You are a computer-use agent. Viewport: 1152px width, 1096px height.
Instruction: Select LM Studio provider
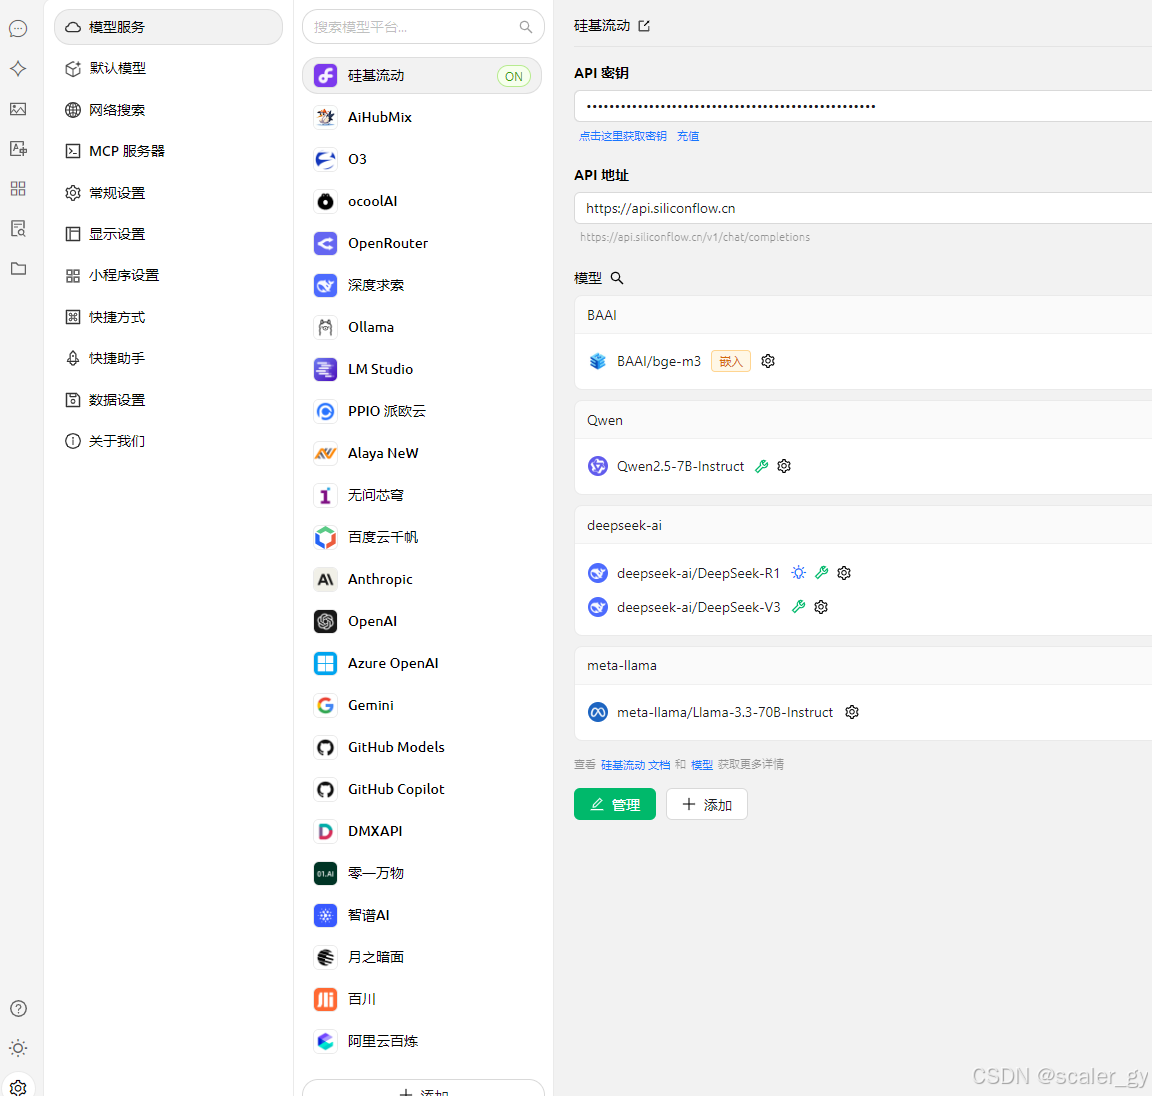[x=422, y=369]
